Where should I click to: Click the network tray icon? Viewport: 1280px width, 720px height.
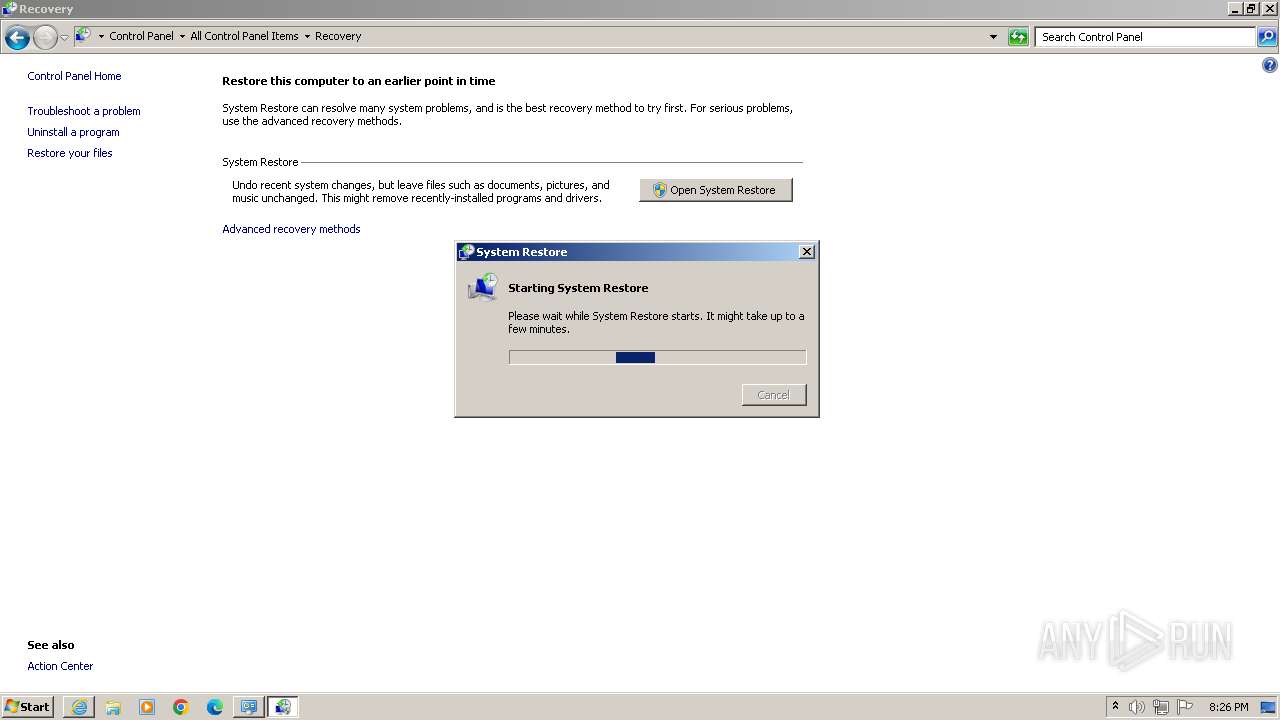1161,707
